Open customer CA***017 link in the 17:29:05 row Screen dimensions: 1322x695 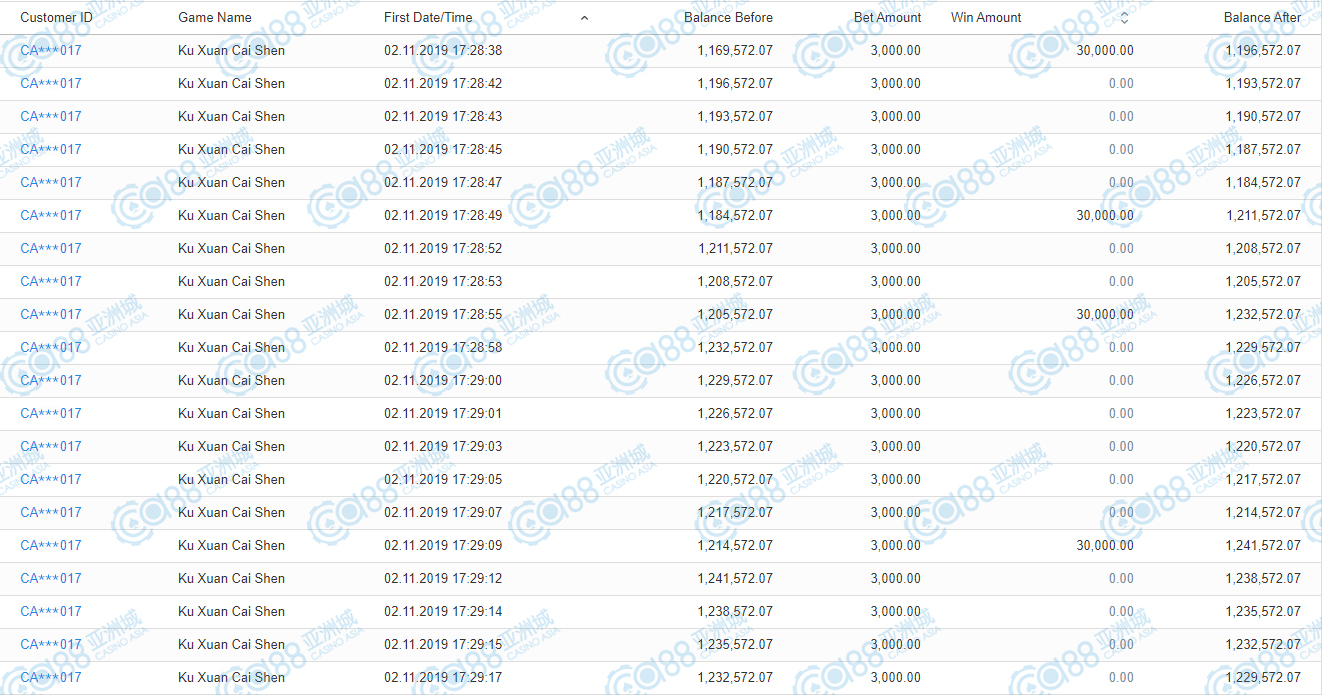(51, 479)
